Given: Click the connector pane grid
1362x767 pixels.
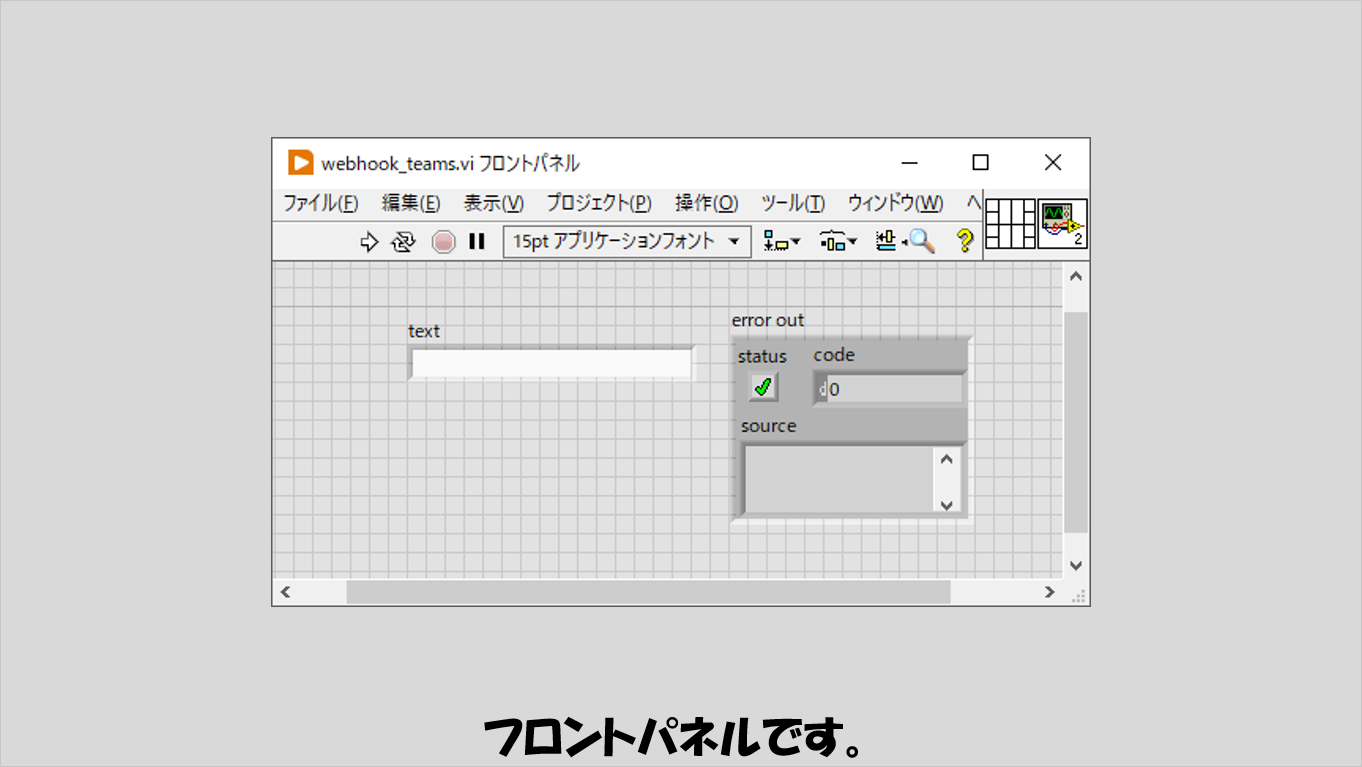Looking at the screenshot, I should (x=1010, y=224).
